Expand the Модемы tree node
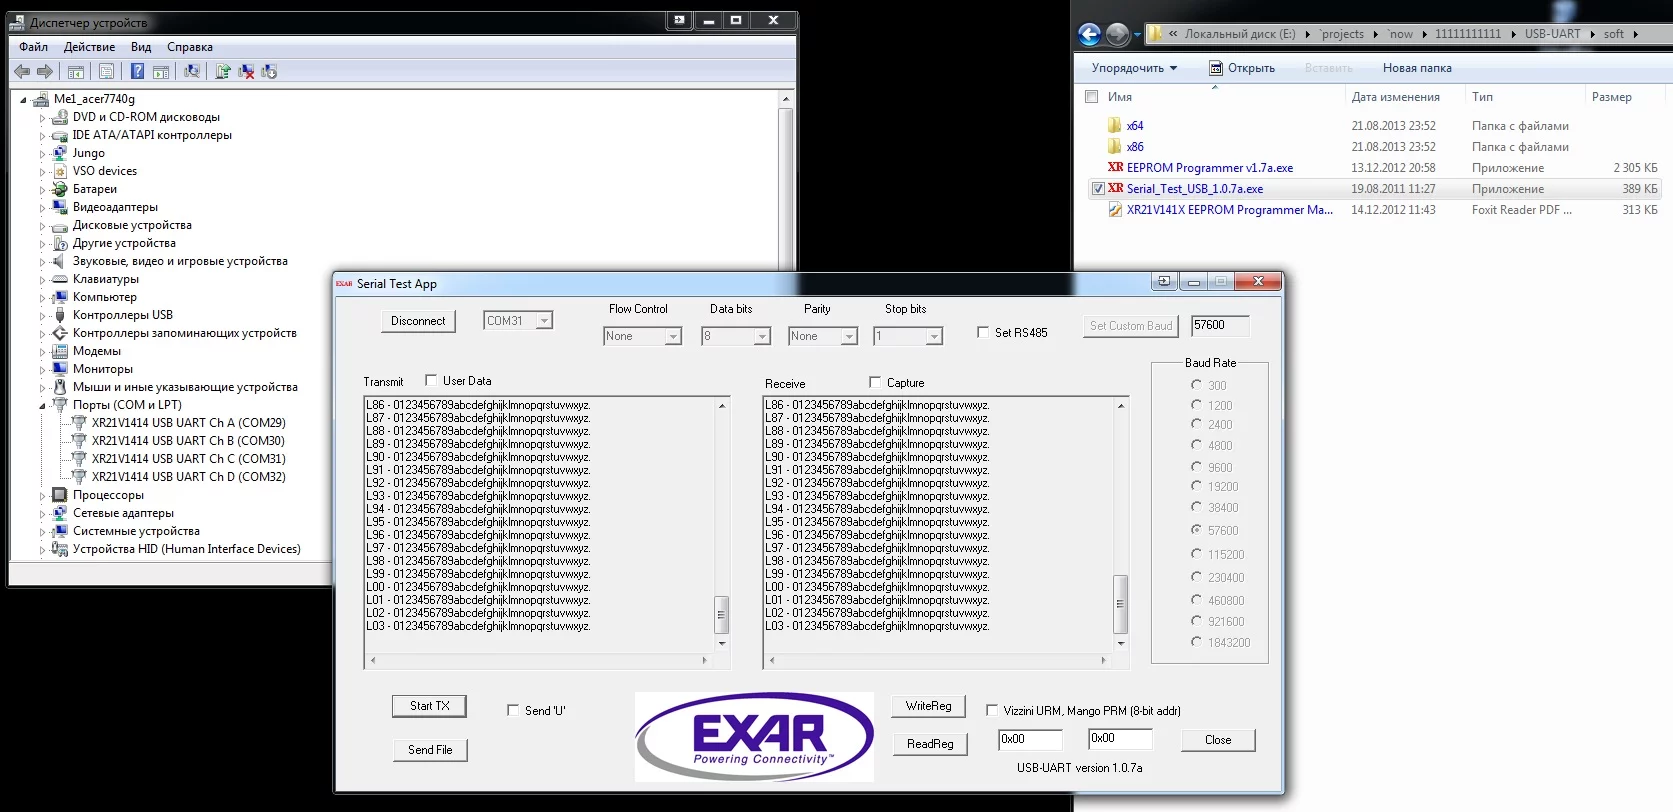The height and width of the screenshot is (812, 1673). [42, 352]
